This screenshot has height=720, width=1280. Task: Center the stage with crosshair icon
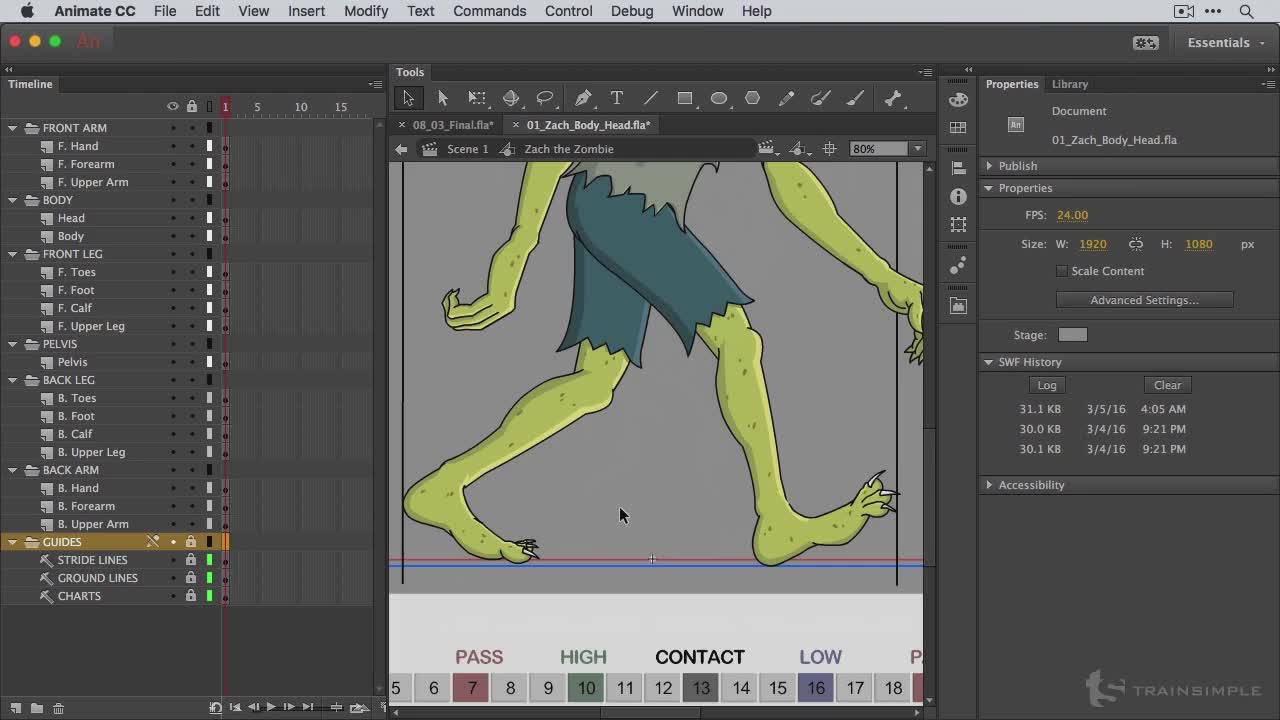tap(829, 149)
